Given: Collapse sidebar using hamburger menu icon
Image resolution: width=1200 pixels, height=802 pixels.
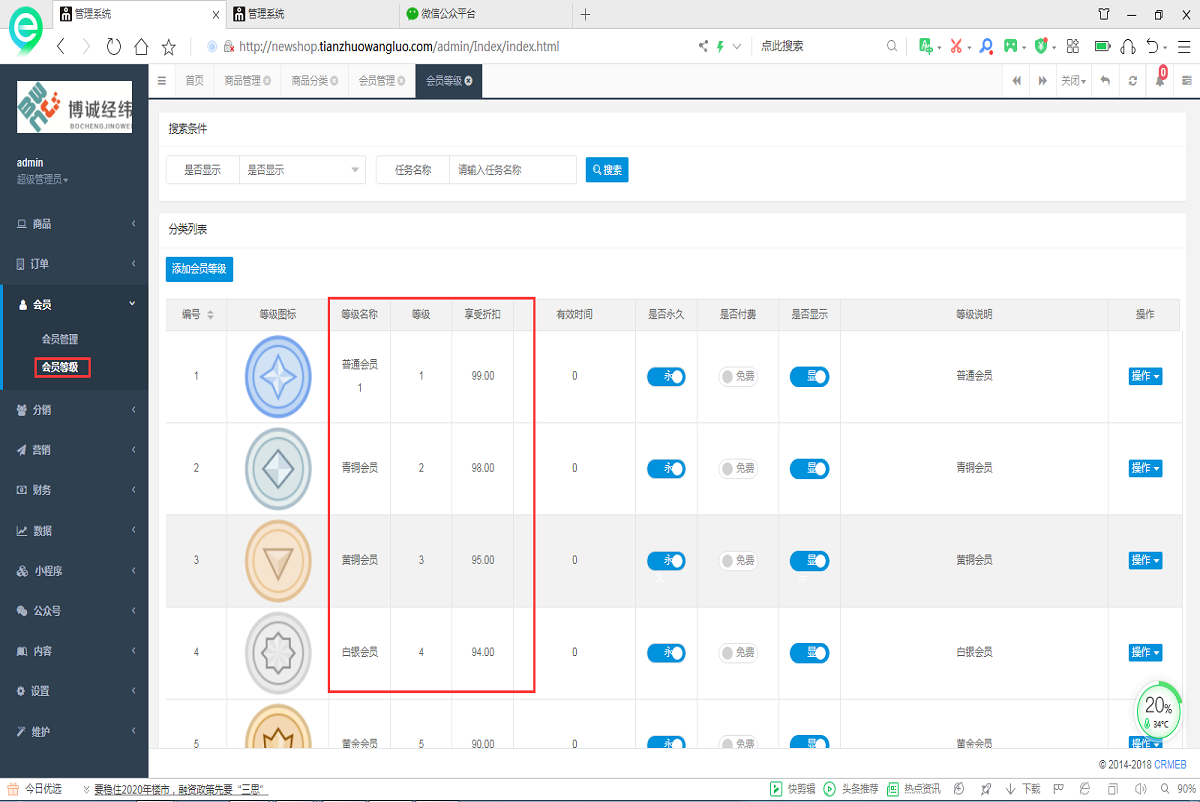Looking at the screenshot, I should [162, 81].
